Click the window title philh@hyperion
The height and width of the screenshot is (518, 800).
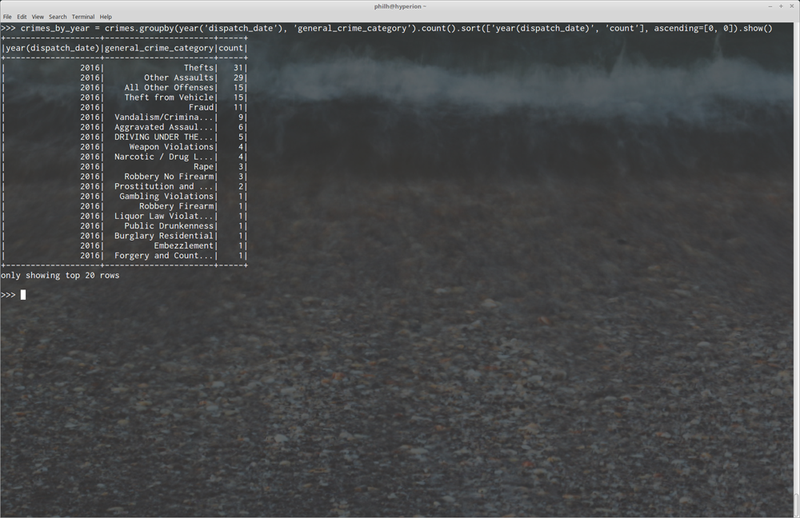click(400, 6)
